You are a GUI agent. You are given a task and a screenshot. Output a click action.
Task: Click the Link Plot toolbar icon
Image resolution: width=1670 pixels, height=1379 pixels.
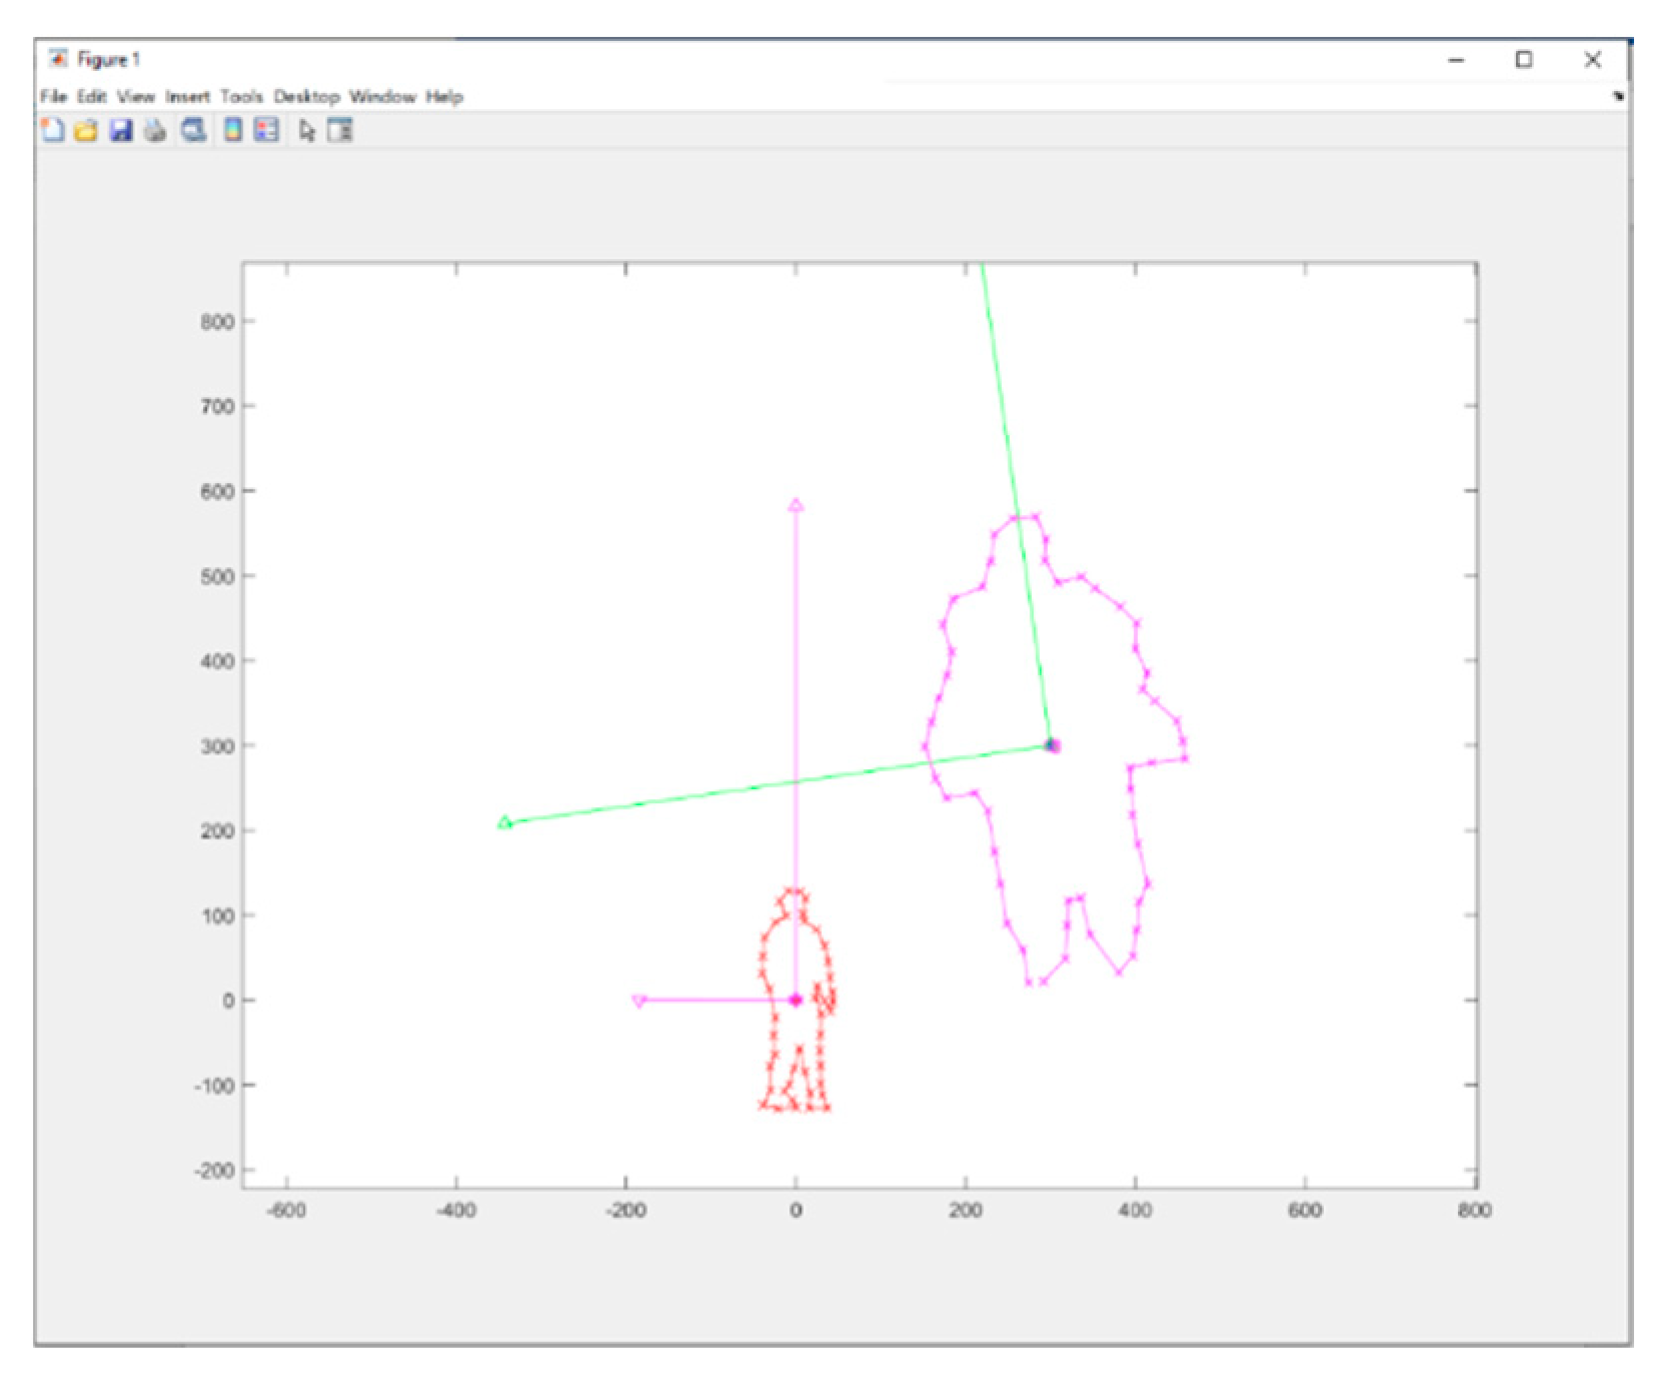coord(194,130)
